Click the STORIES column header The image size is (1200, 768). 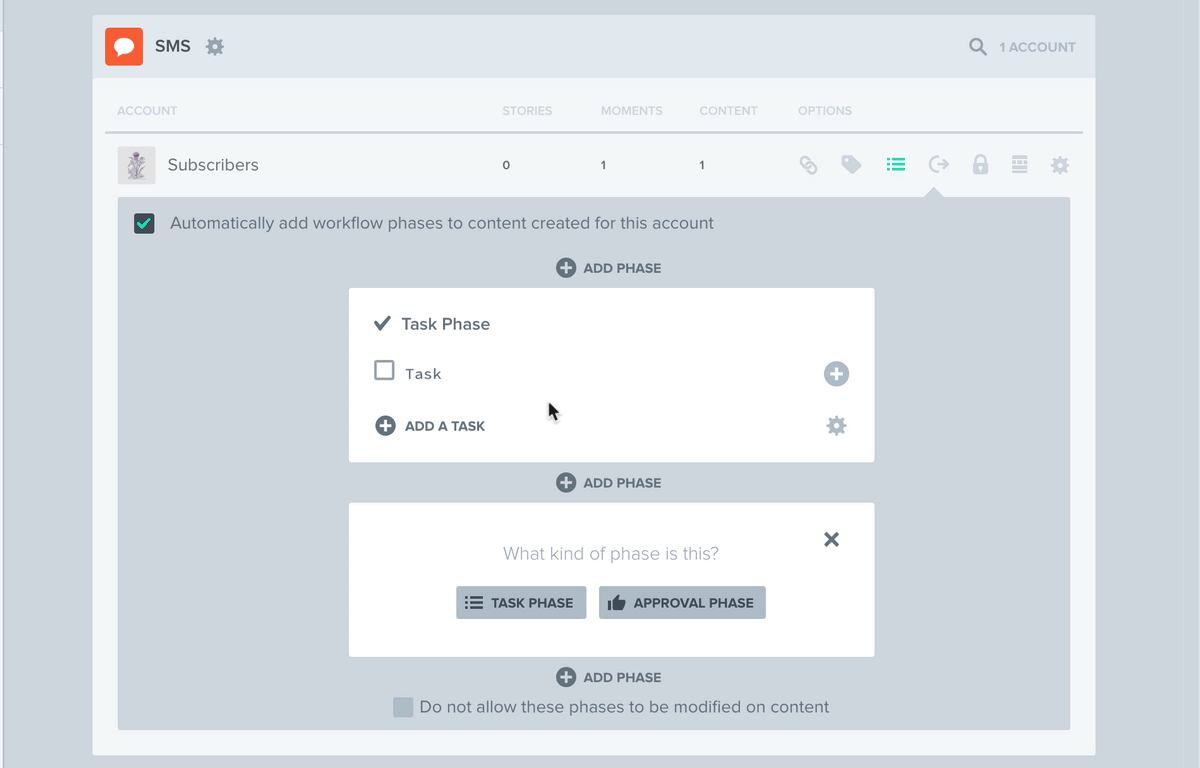point(527,111)
